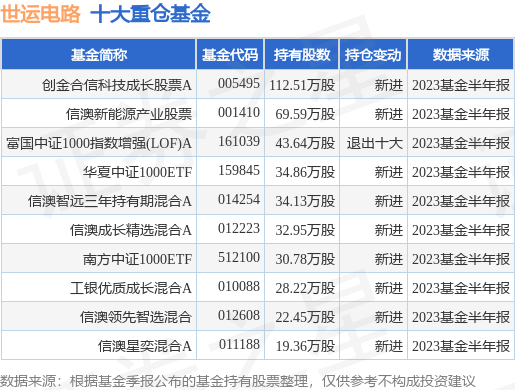Viewport: 515px width, 390px height.
Task: Click fund code 014254
Action: [239, 200]
